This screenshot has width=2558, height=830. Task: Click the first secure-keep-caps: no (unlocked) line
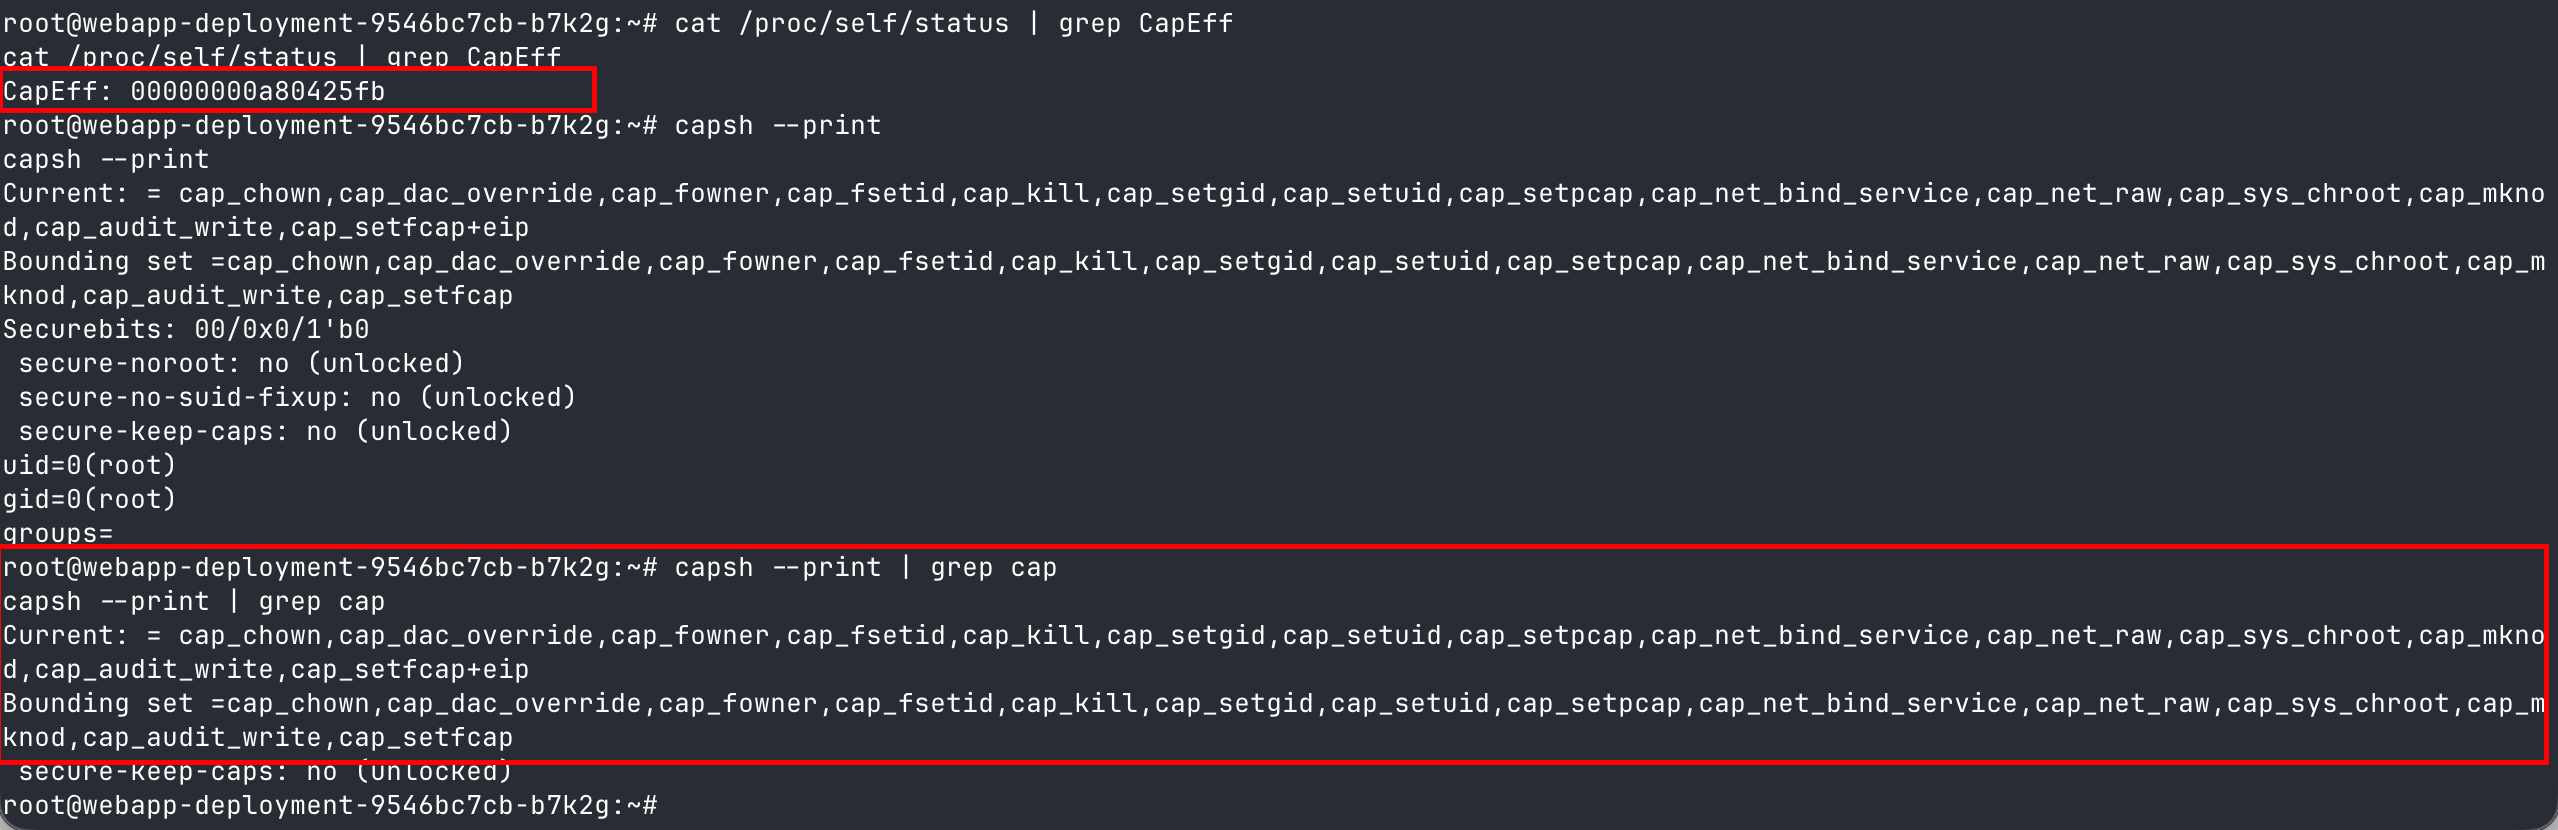(266, 432)
